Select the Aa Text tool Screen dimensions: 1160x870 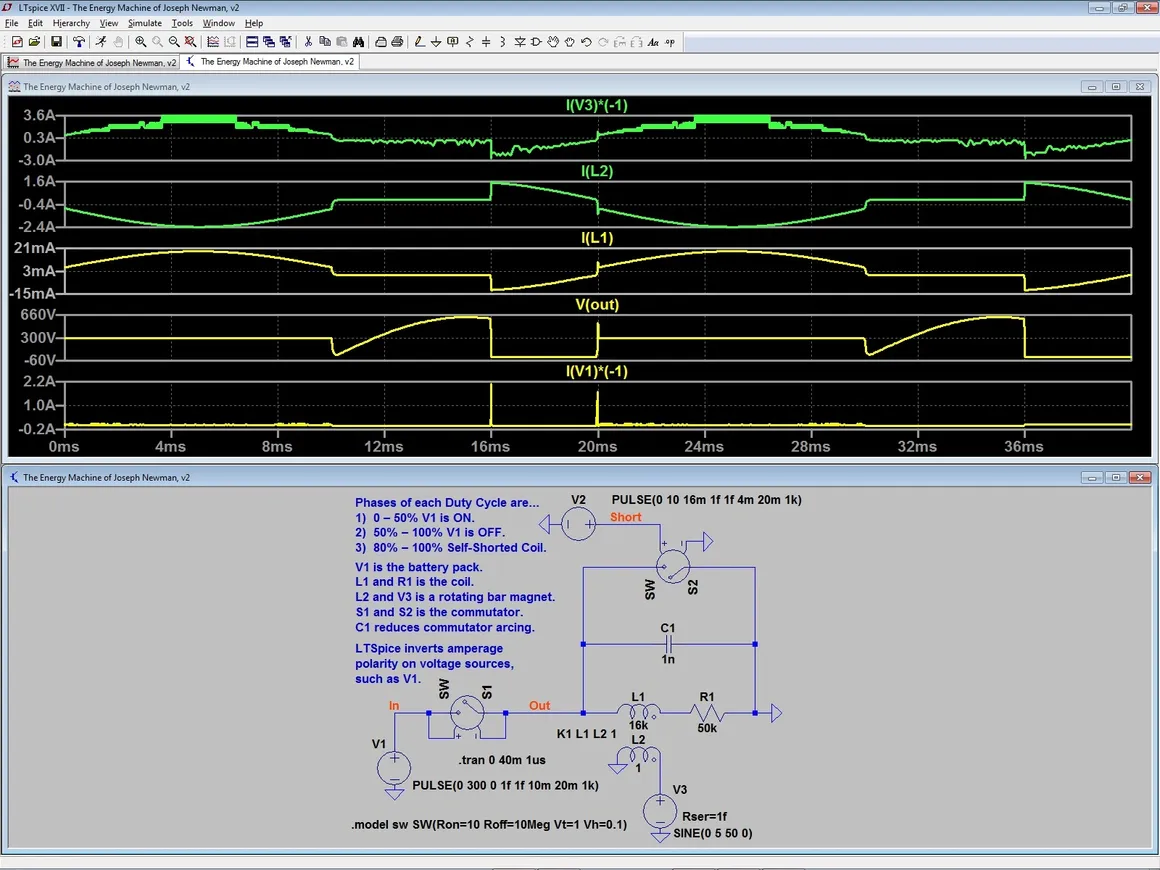coord(653,42)
